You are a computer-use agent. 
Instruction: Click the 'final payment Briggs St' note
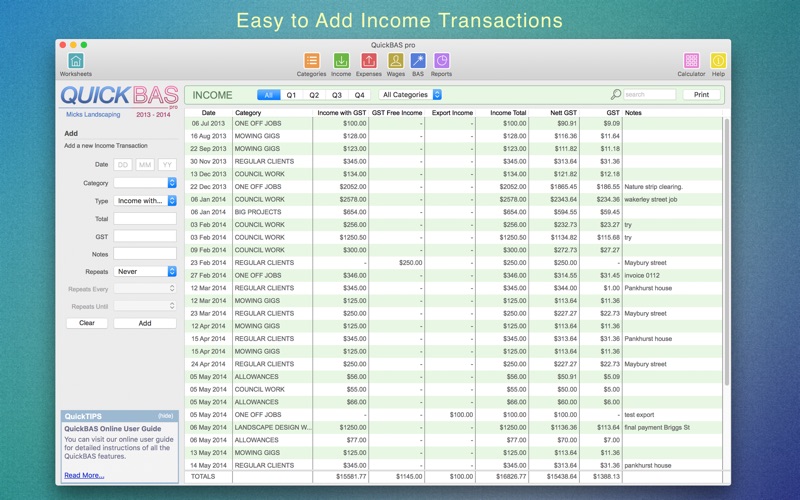[657, 428]
